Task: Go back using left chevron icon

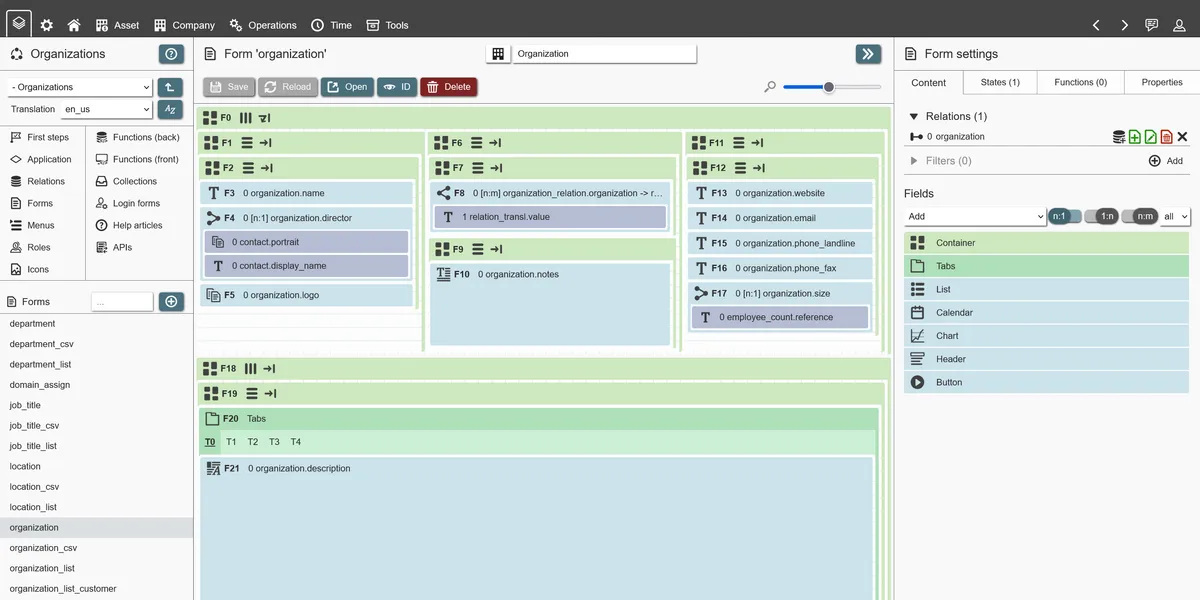Action: (1096, 25)
